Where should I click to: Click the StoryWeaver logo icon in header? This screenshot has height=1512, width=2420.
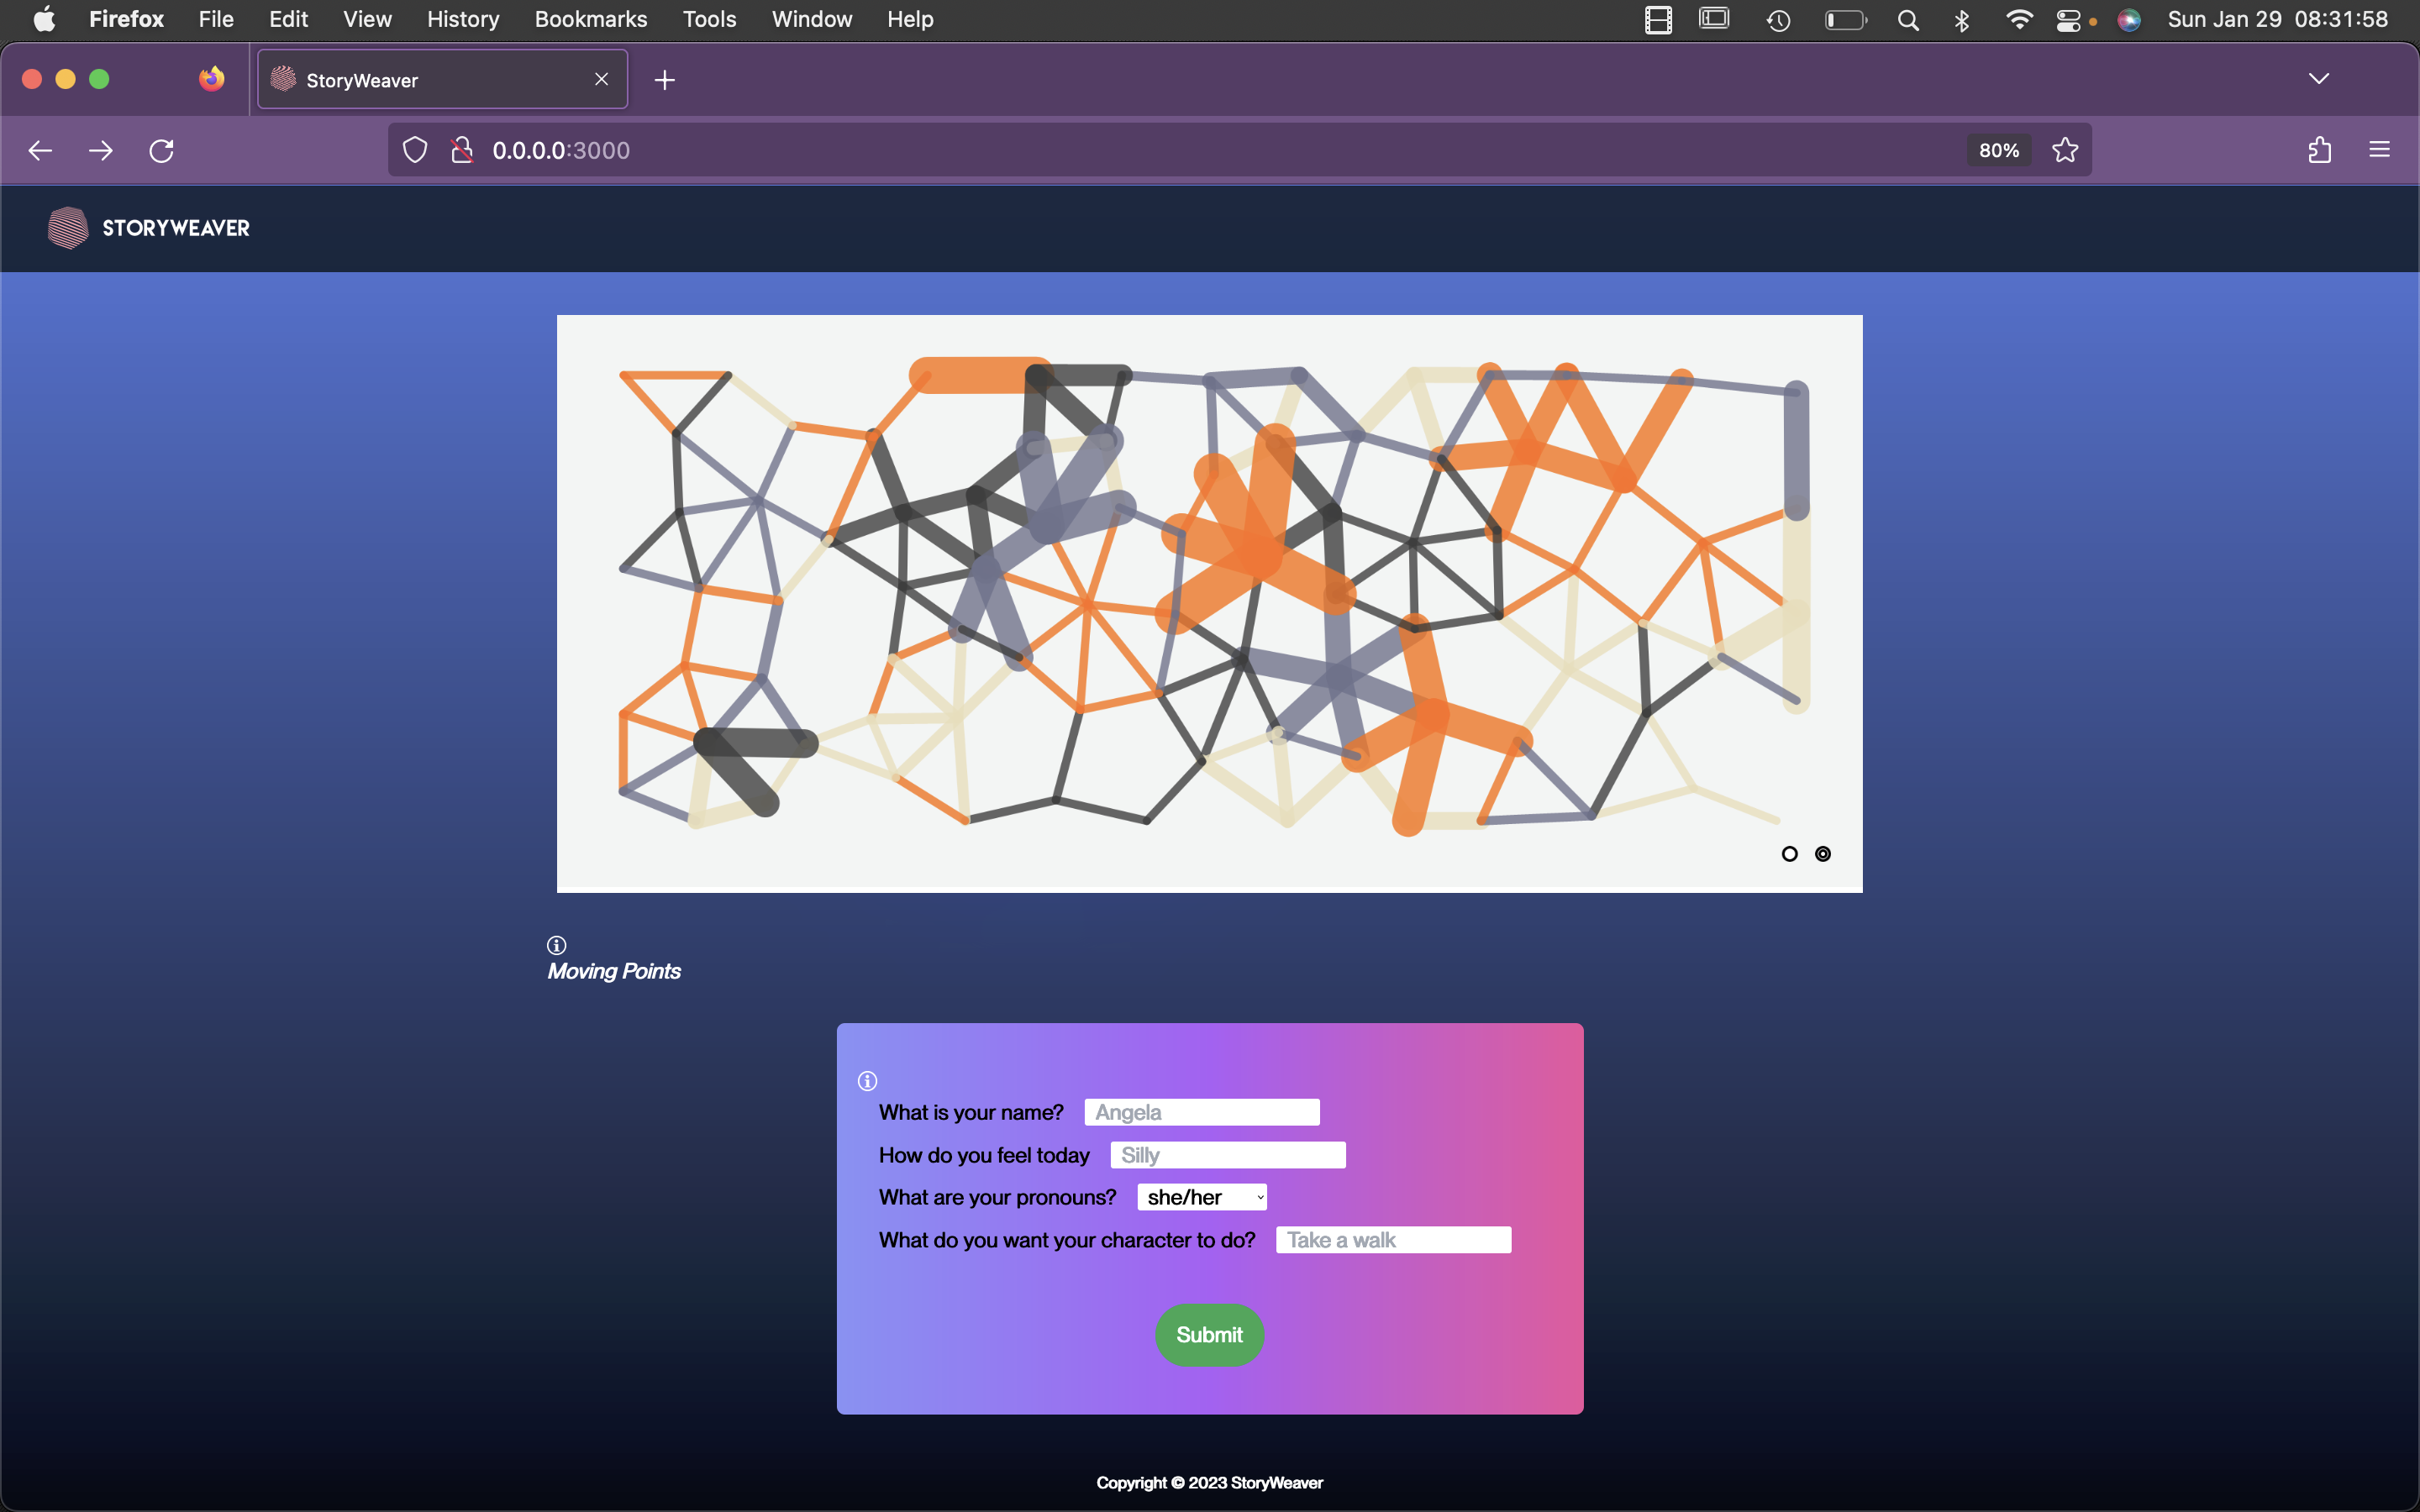(68, 228)
